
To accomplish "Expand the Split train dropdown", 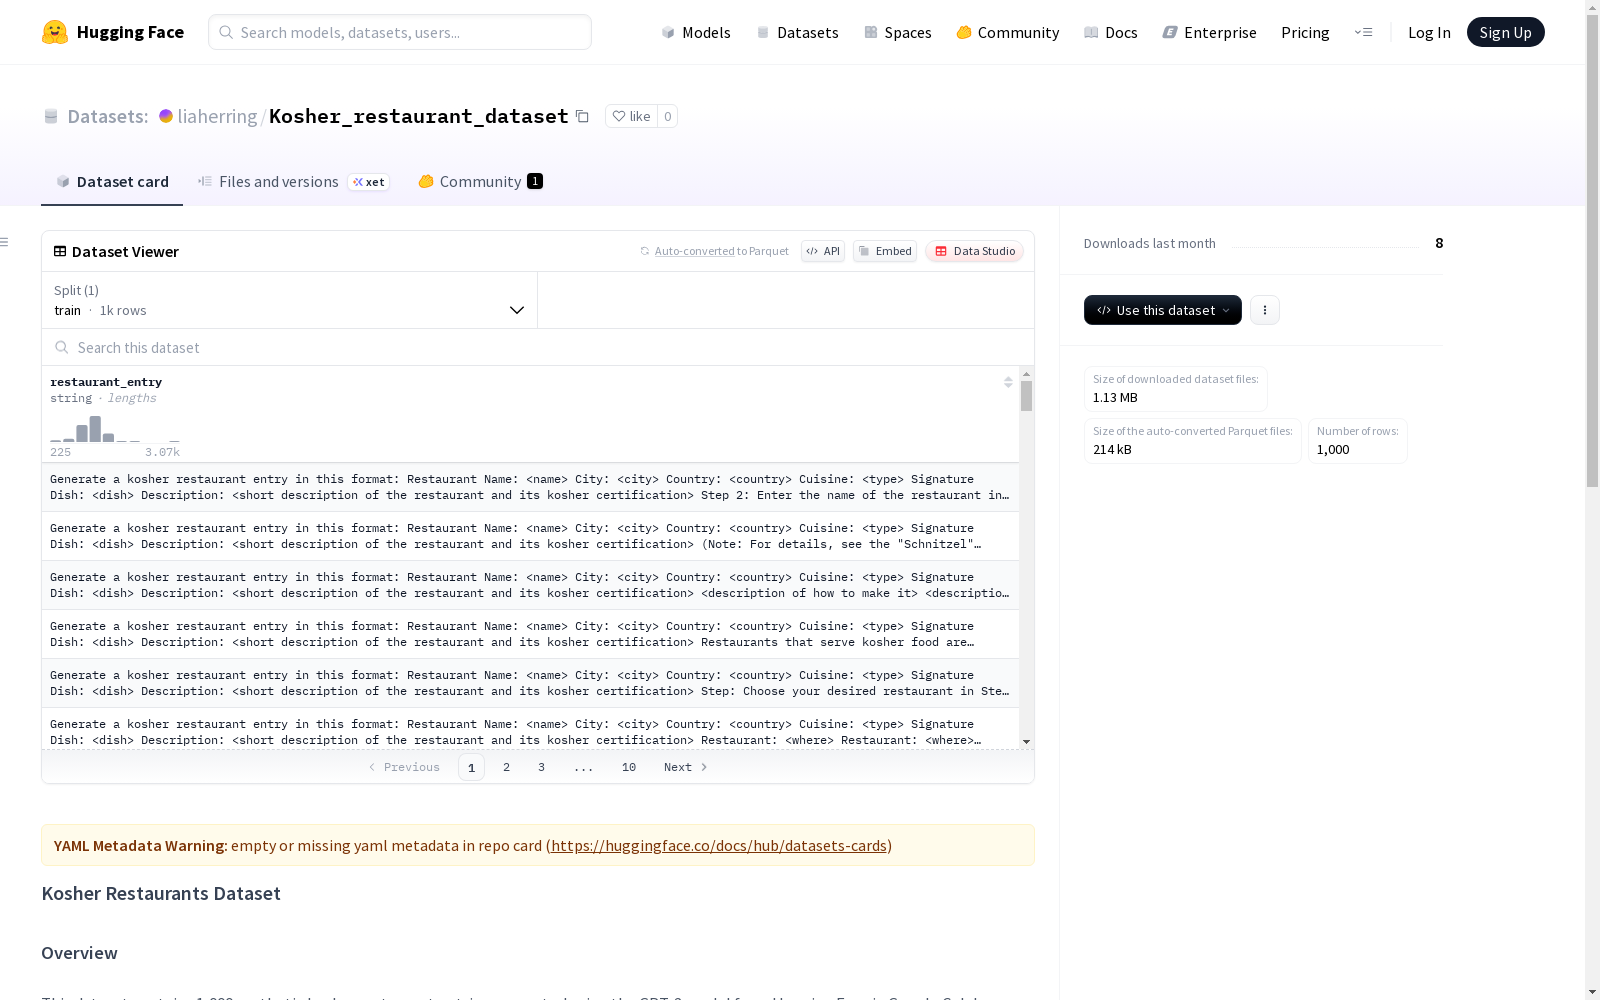I will [x=290, y=300].
